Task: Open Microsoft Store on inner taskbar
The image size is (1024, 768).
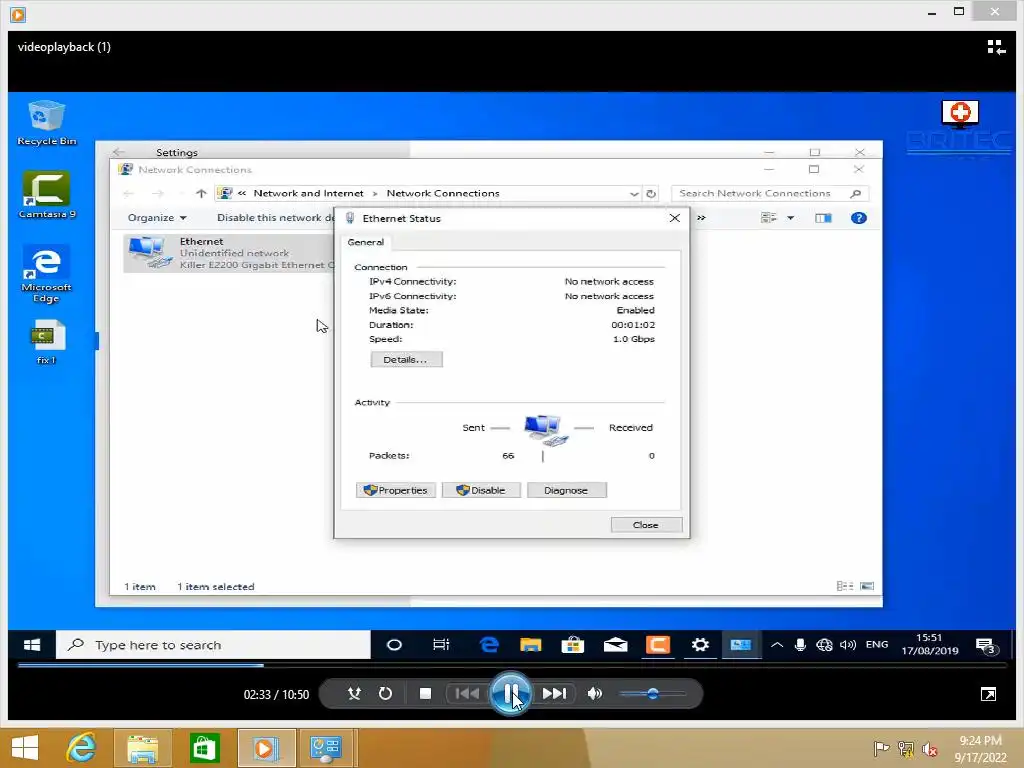Action: pyautogui.click(x=573, y=645)
